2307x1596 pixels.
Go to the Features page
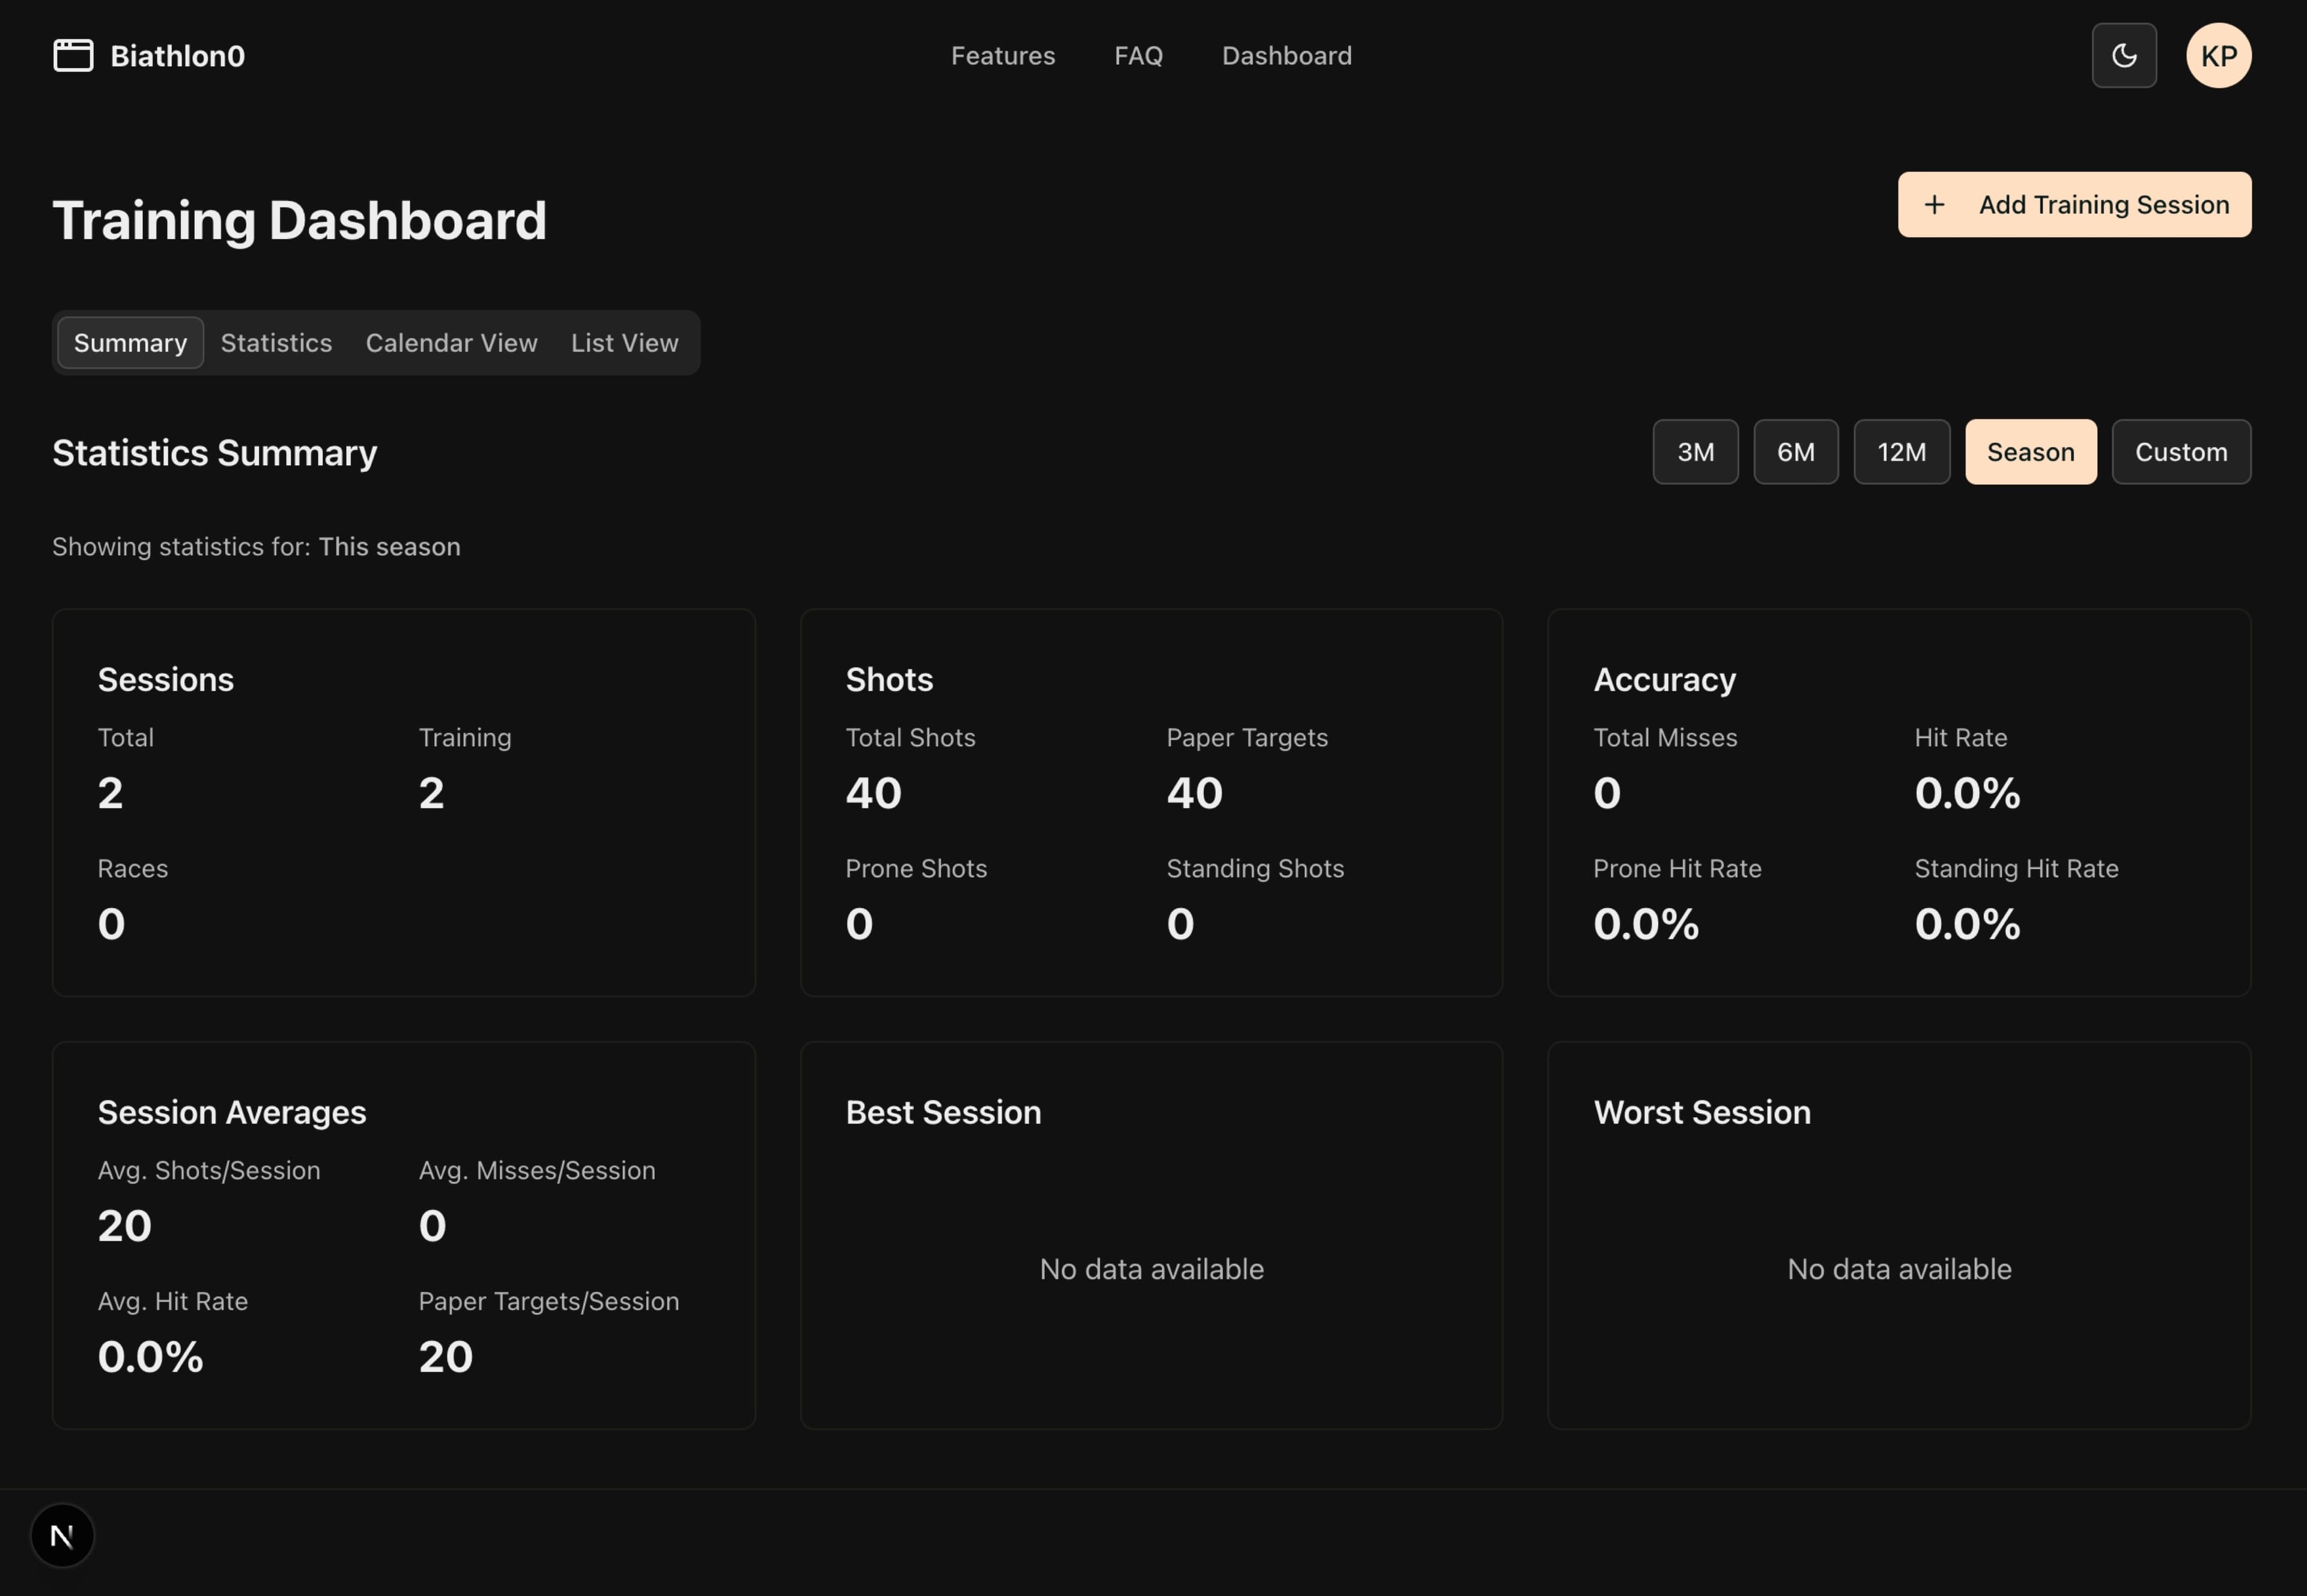[x=1002, y=56]
